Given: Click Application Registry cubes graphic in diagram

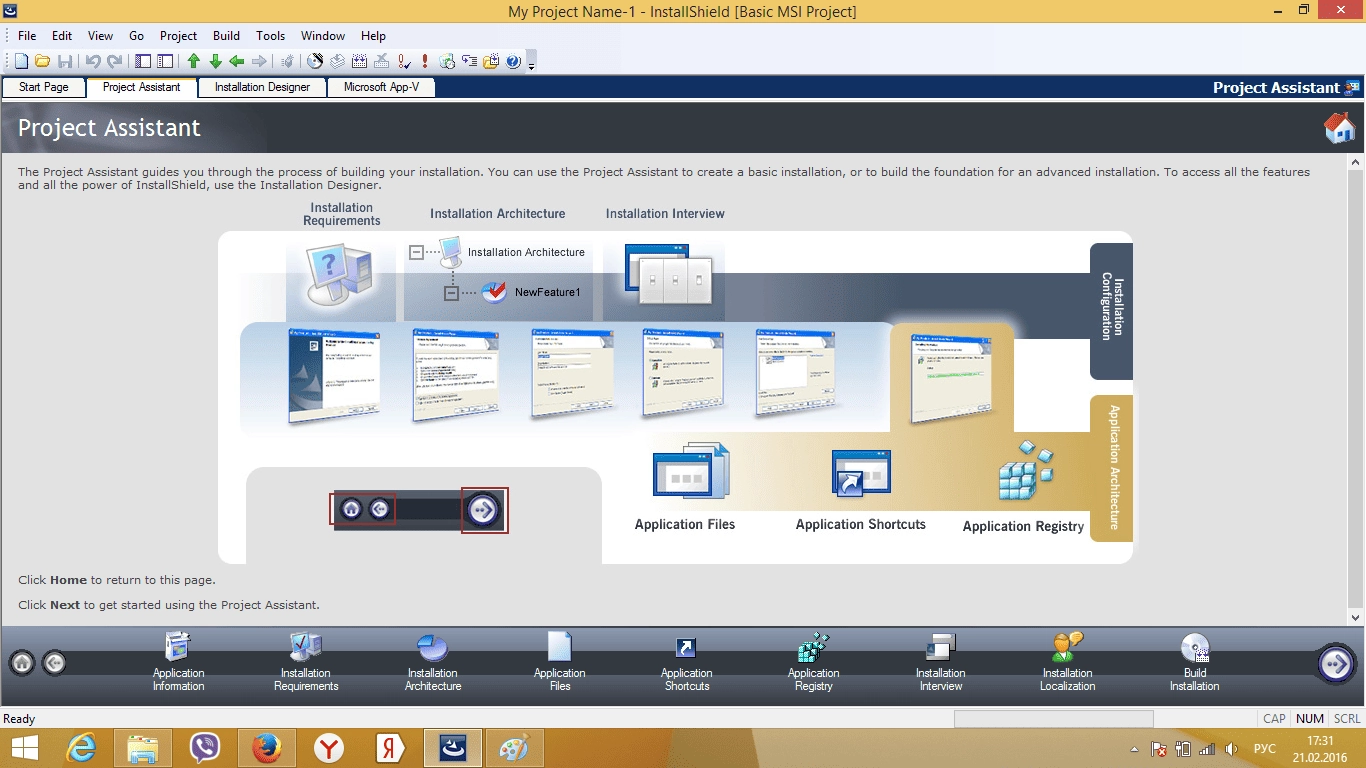Looking at the screenshot, I should pos(1026,471).
